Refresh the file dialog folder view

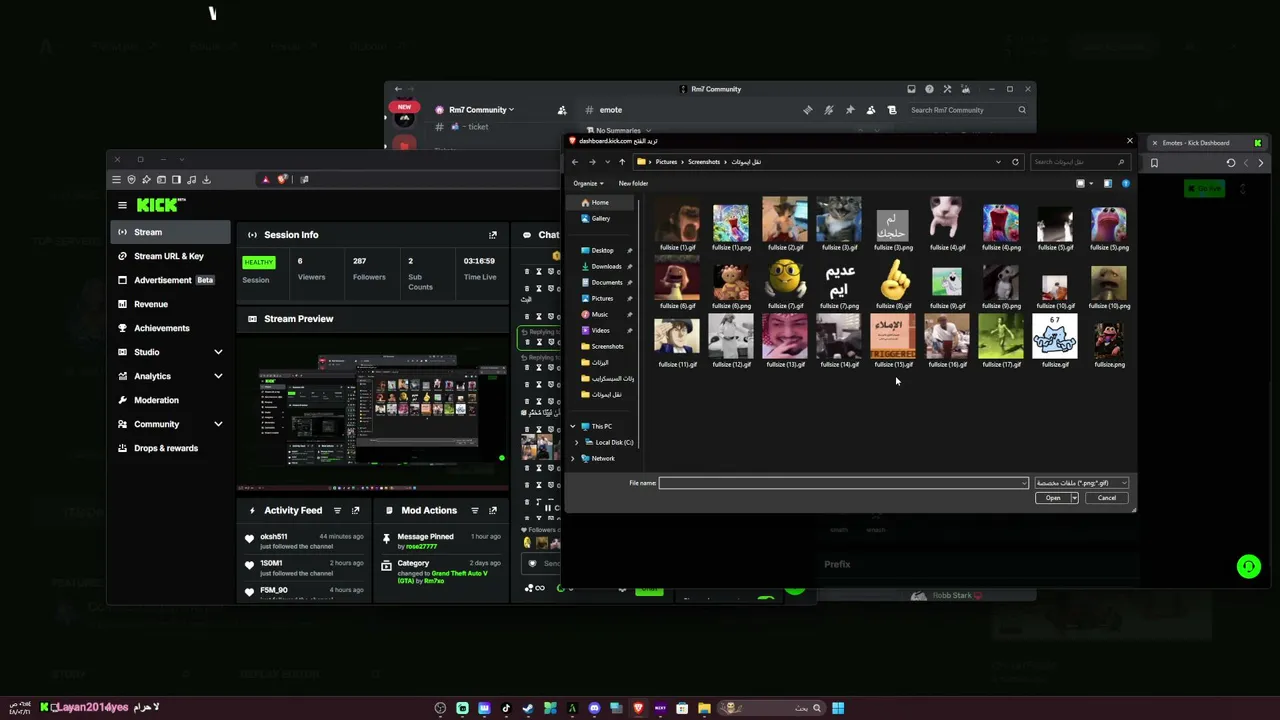[1015, 162]
